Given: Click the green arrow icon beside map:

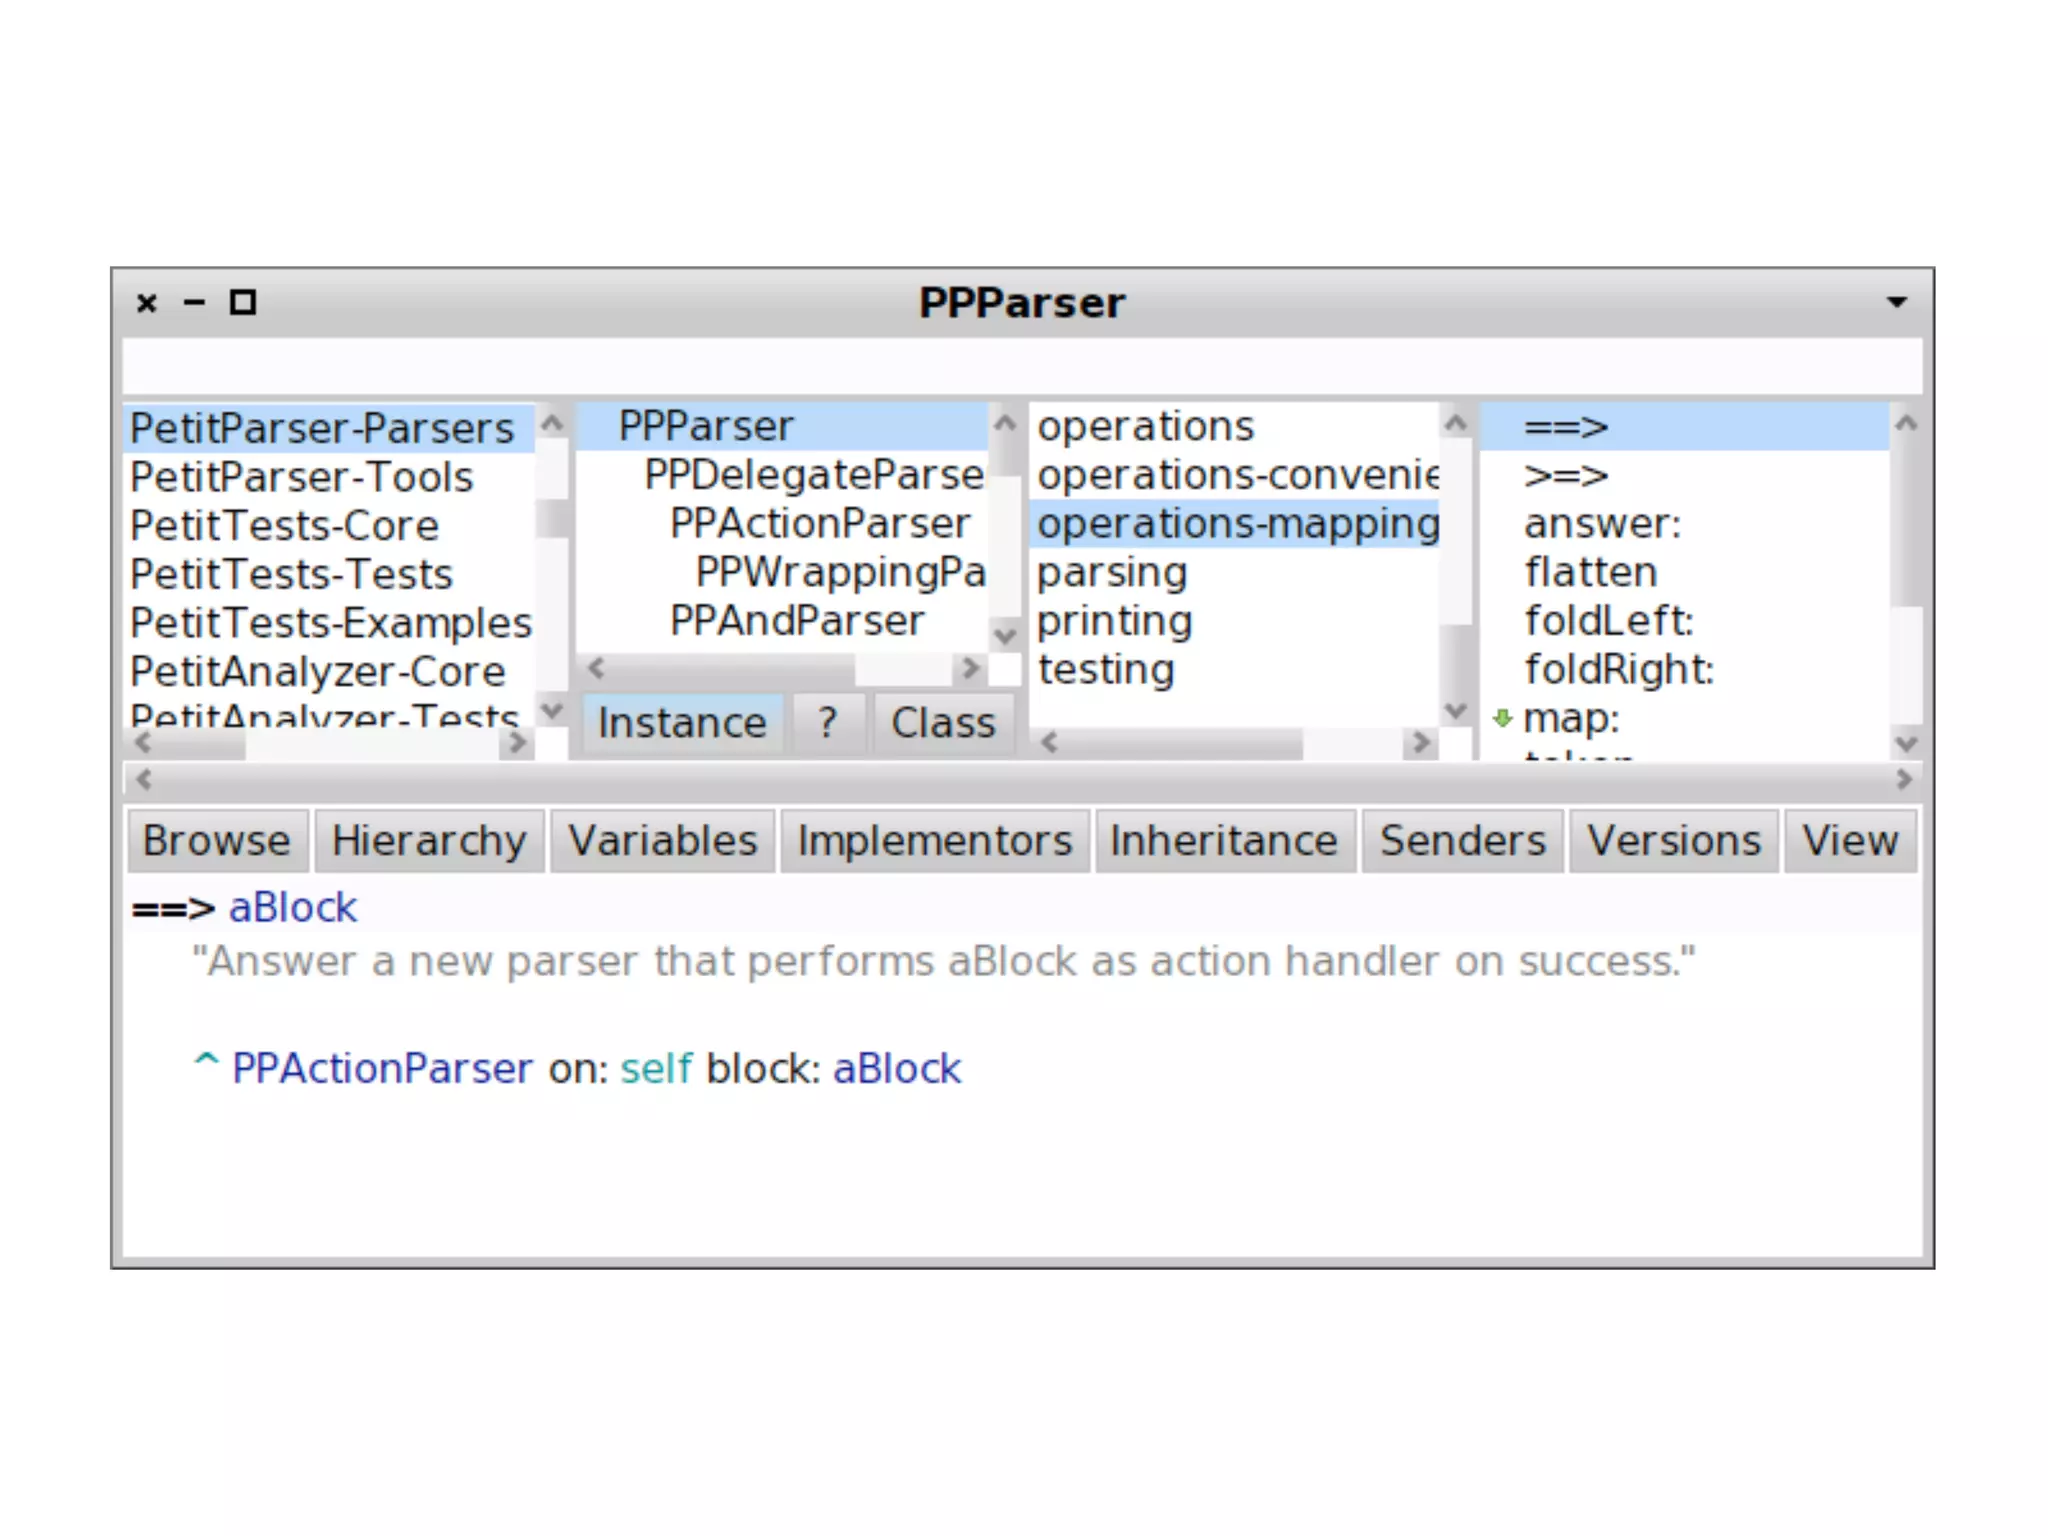Looking at the screenshot, I should (1502, 718).
